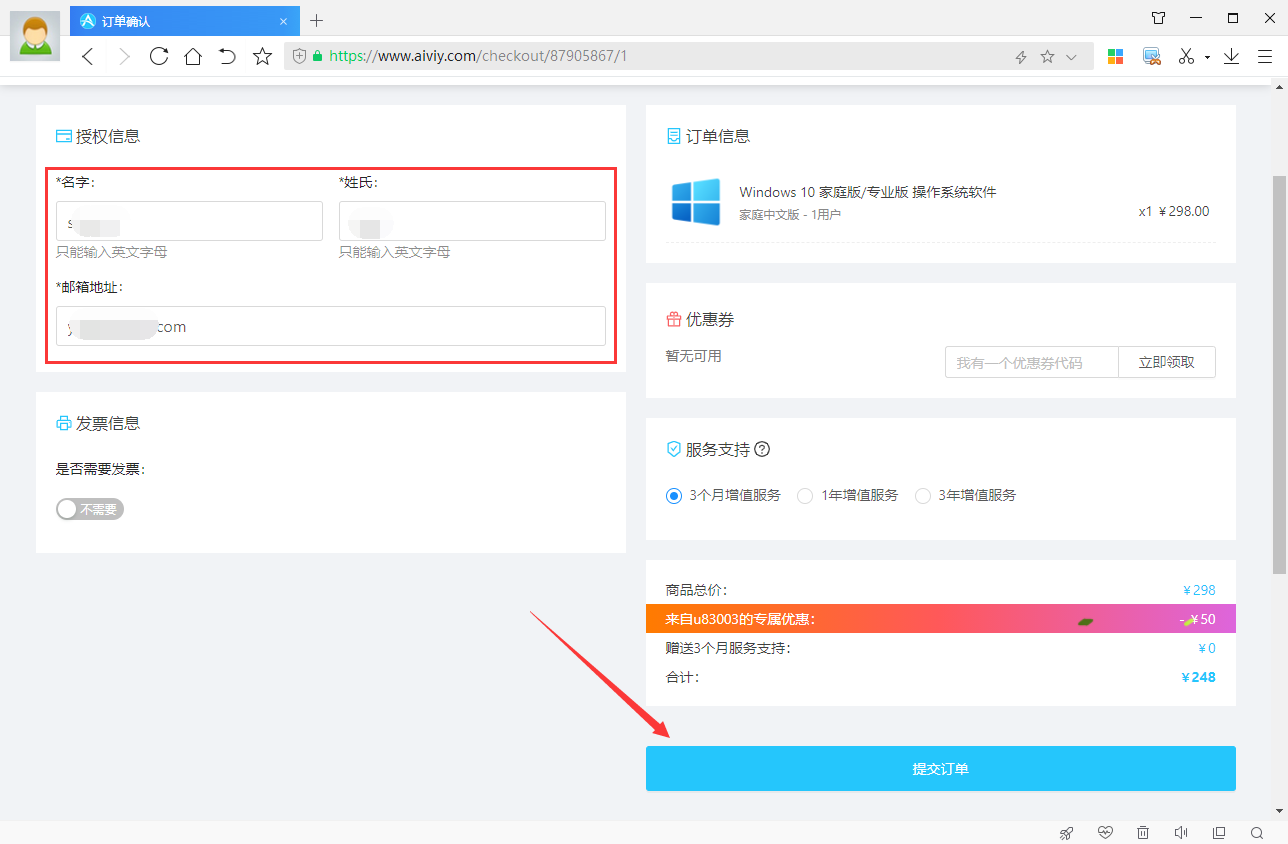Click the page vertical scrollbar
Viewport: 1288px width, 844px height.
click(x=1279, y=374)
